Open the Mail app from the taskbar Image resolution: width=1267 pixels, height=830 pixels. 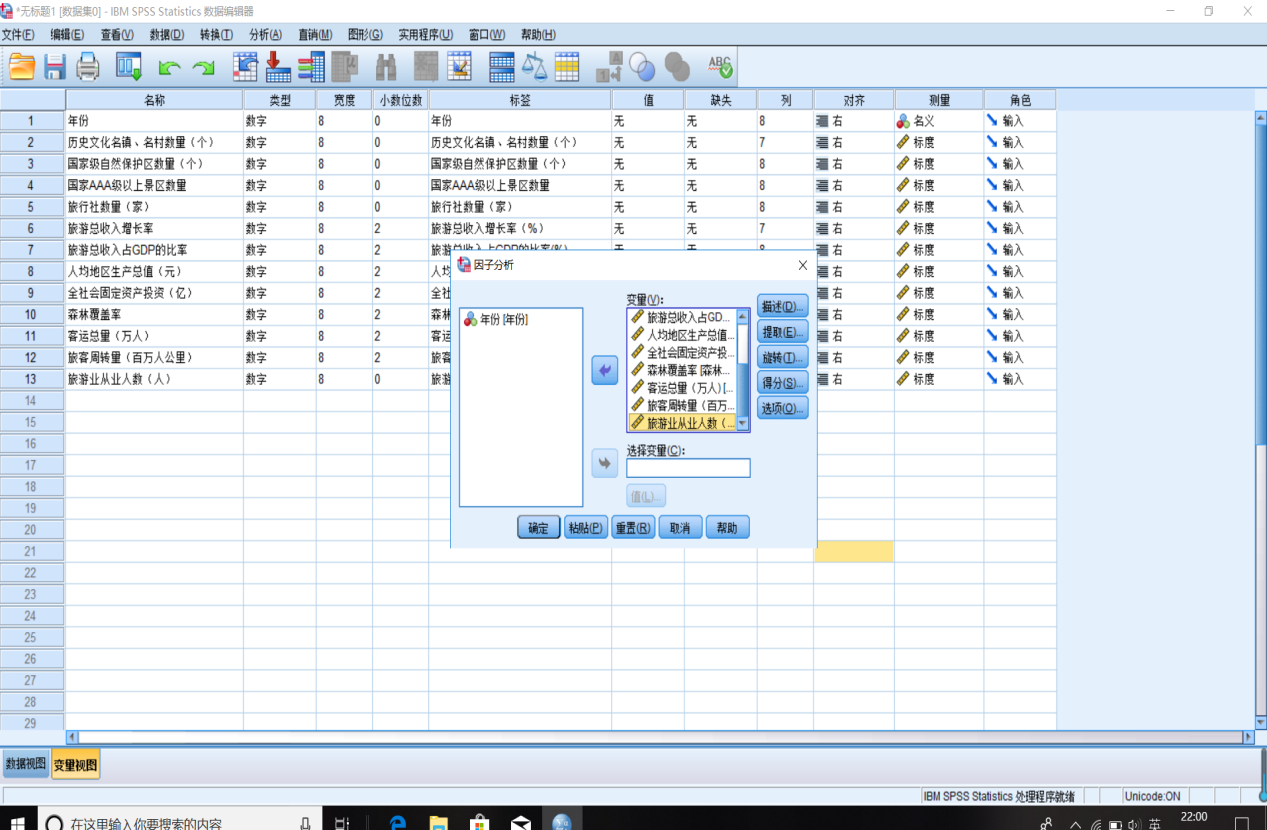pos(520,822)
